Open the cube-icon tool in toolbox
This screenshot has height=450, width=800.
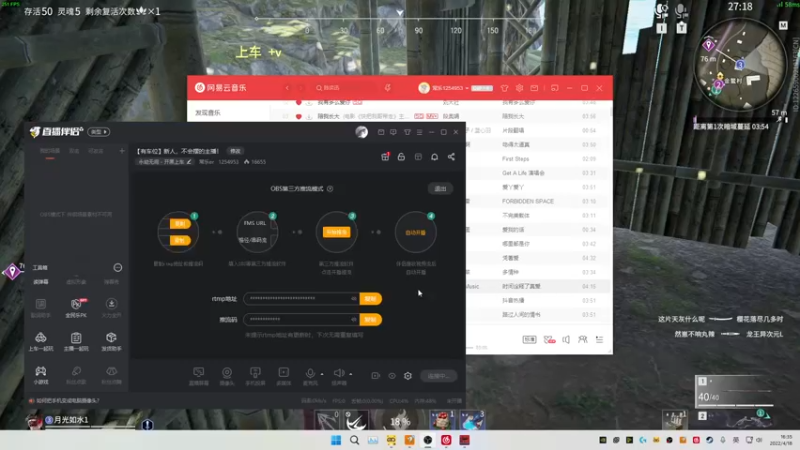click(111, 341)
